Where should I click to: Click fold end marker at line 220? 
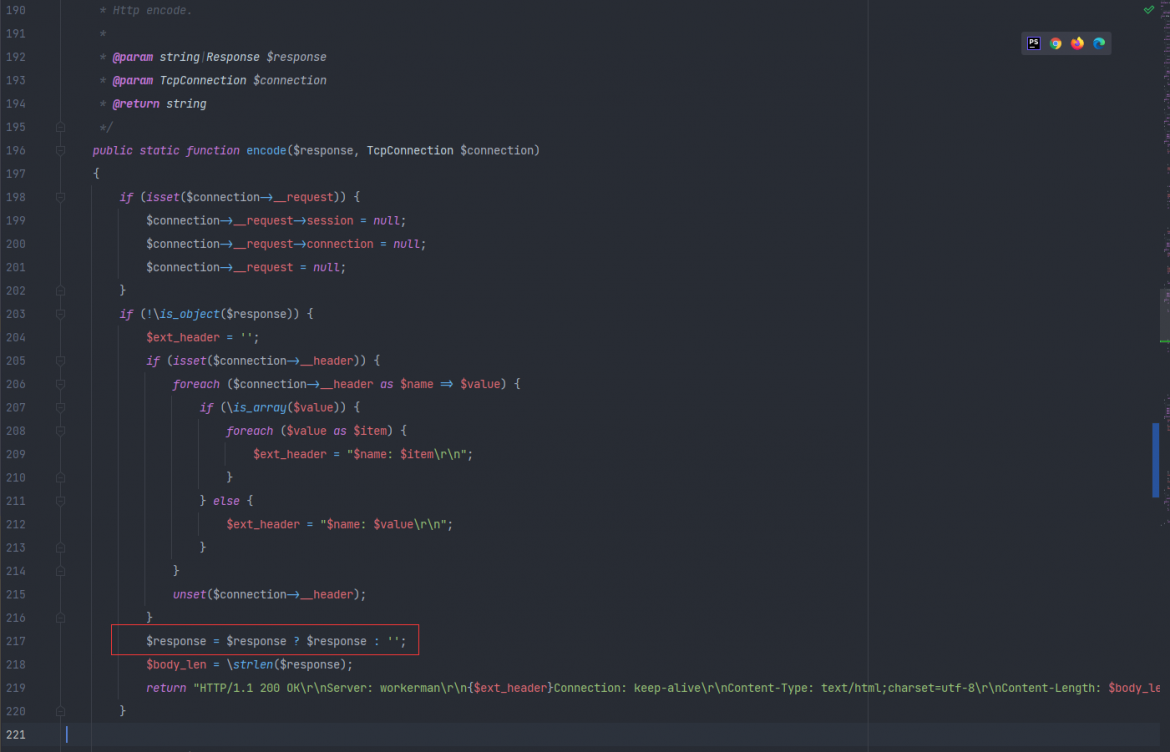(x=60, y=712)
